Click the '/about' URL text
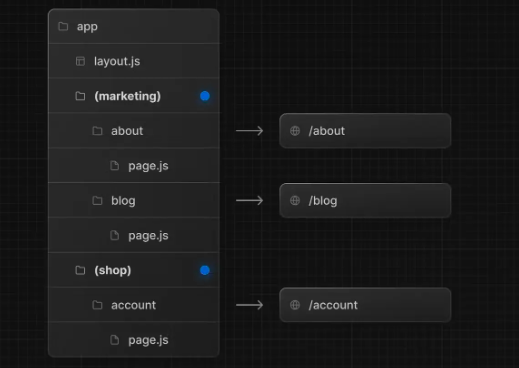519x368 pixels. [327, 131]
